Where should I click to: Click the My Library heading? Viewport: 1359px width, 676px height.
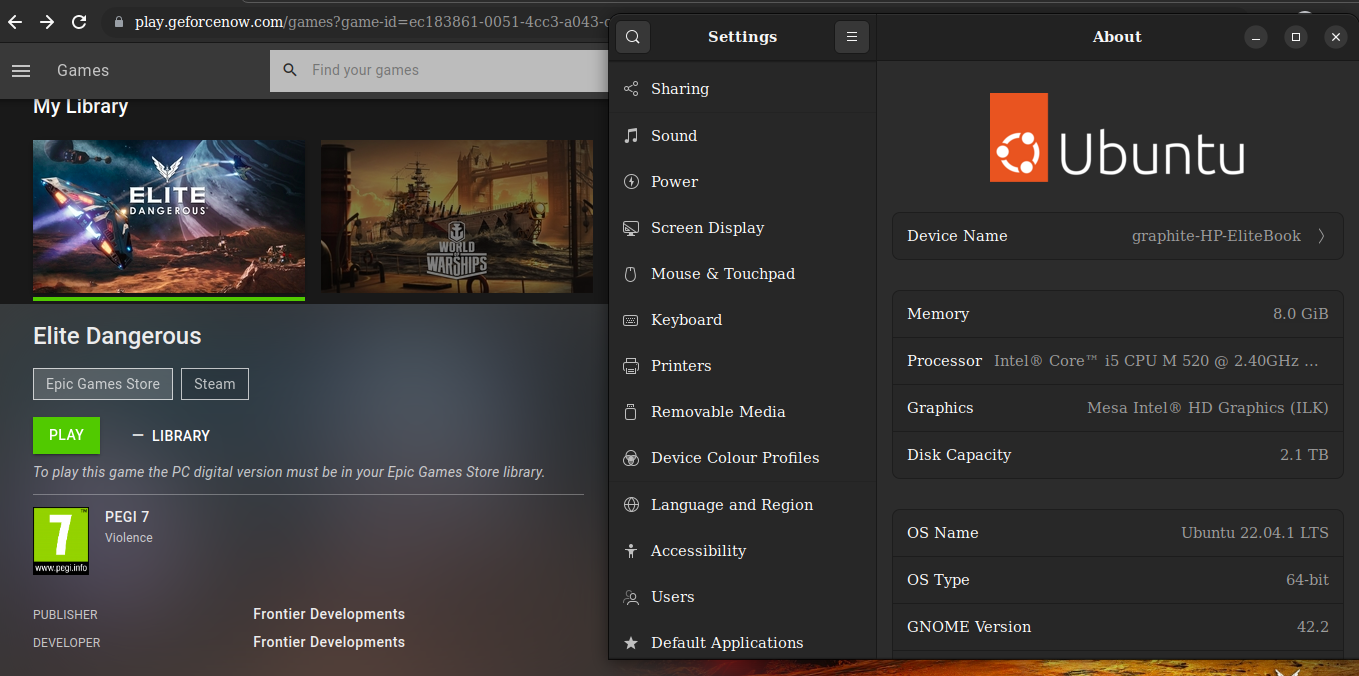click(x=81, y=106)
